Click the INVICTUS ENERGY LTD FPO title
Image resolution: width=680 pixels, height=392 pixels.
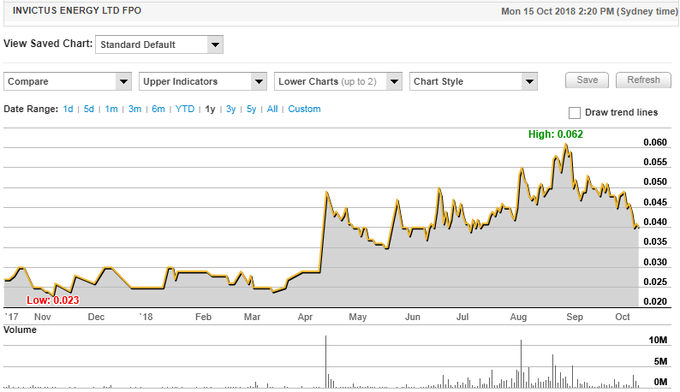(77, 11)
